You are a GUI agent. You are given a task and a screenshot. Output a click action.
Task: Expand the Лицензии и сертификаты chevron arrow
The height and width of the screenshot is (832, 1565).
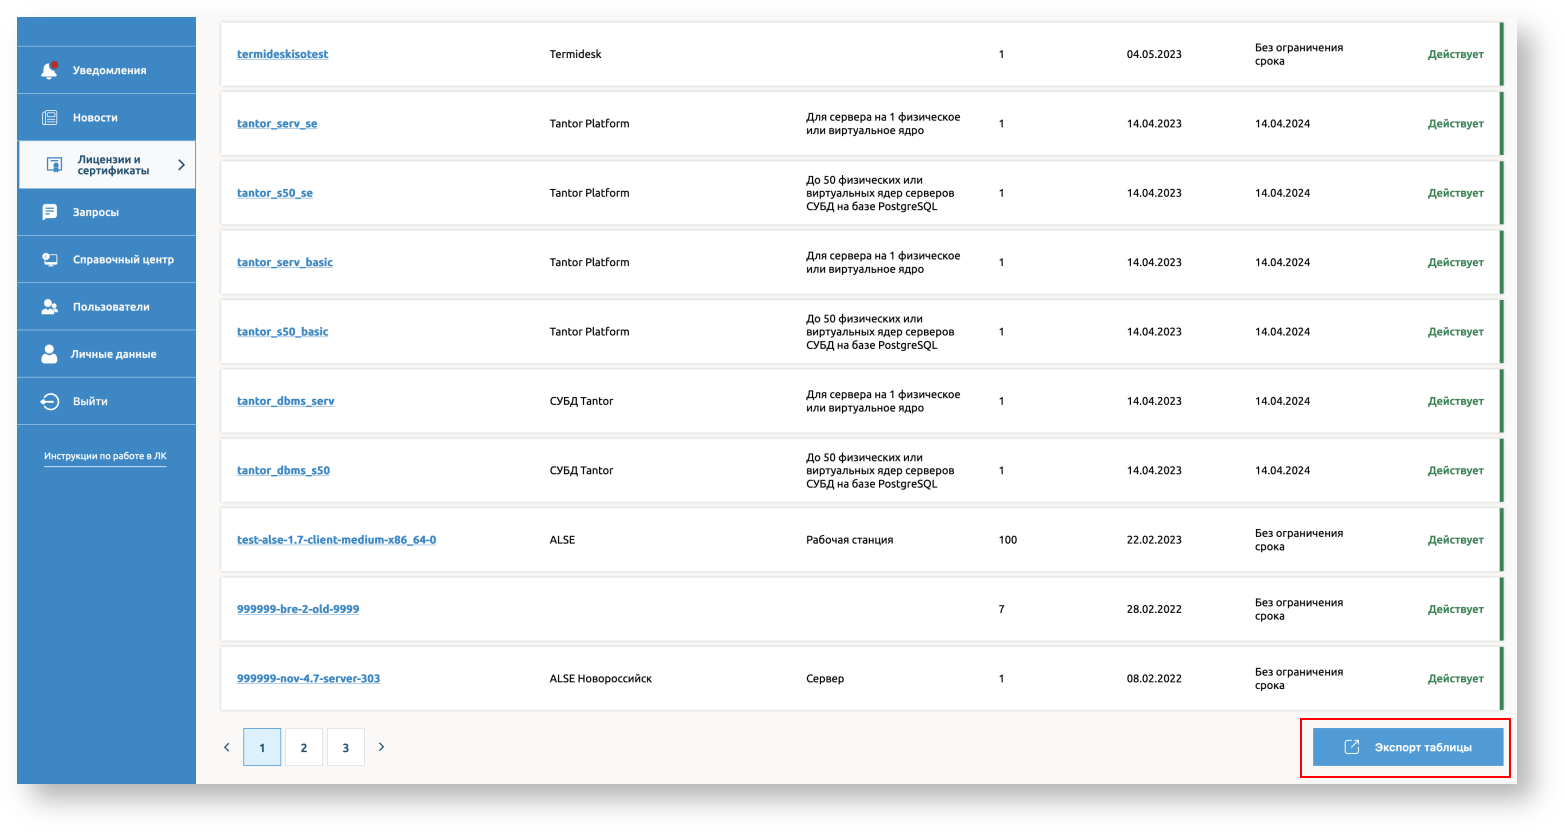point(181,165)
